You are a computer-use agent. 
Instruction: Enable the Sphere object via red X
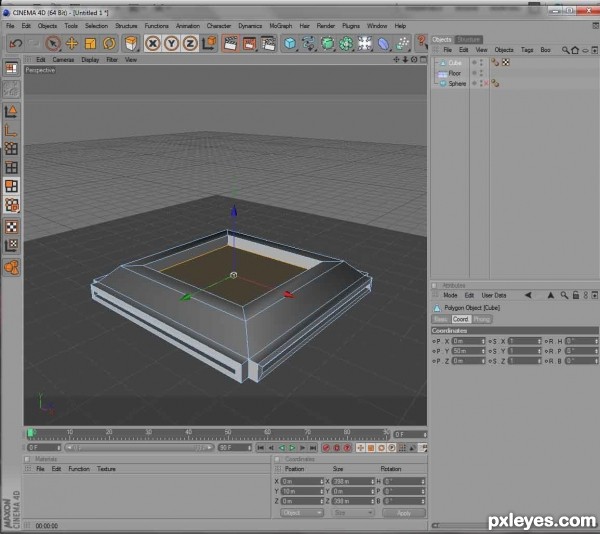pos(486,83)
